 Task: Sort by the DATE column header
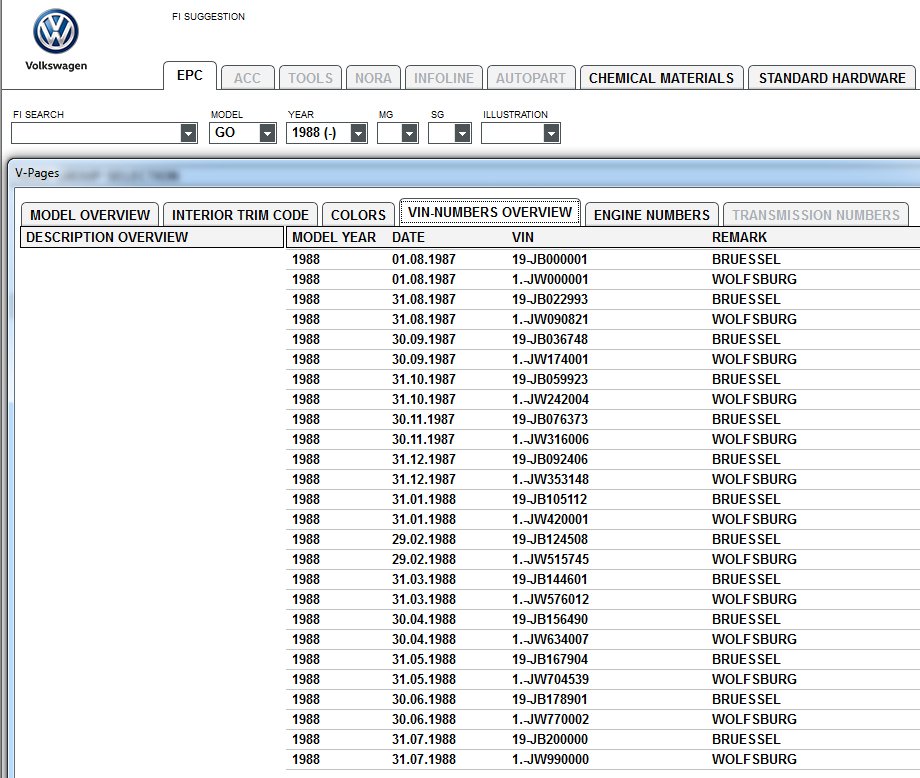(x=408, y=237)
